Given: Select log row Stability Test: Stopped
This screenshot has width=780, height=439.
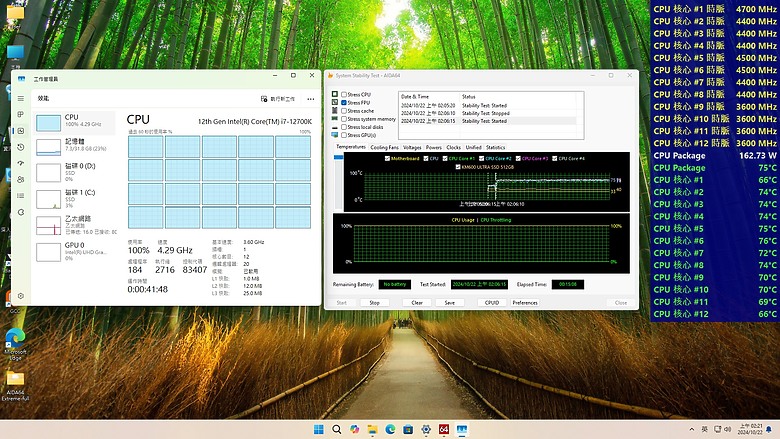Looking at the screenshot, I should tap(488, 113).
